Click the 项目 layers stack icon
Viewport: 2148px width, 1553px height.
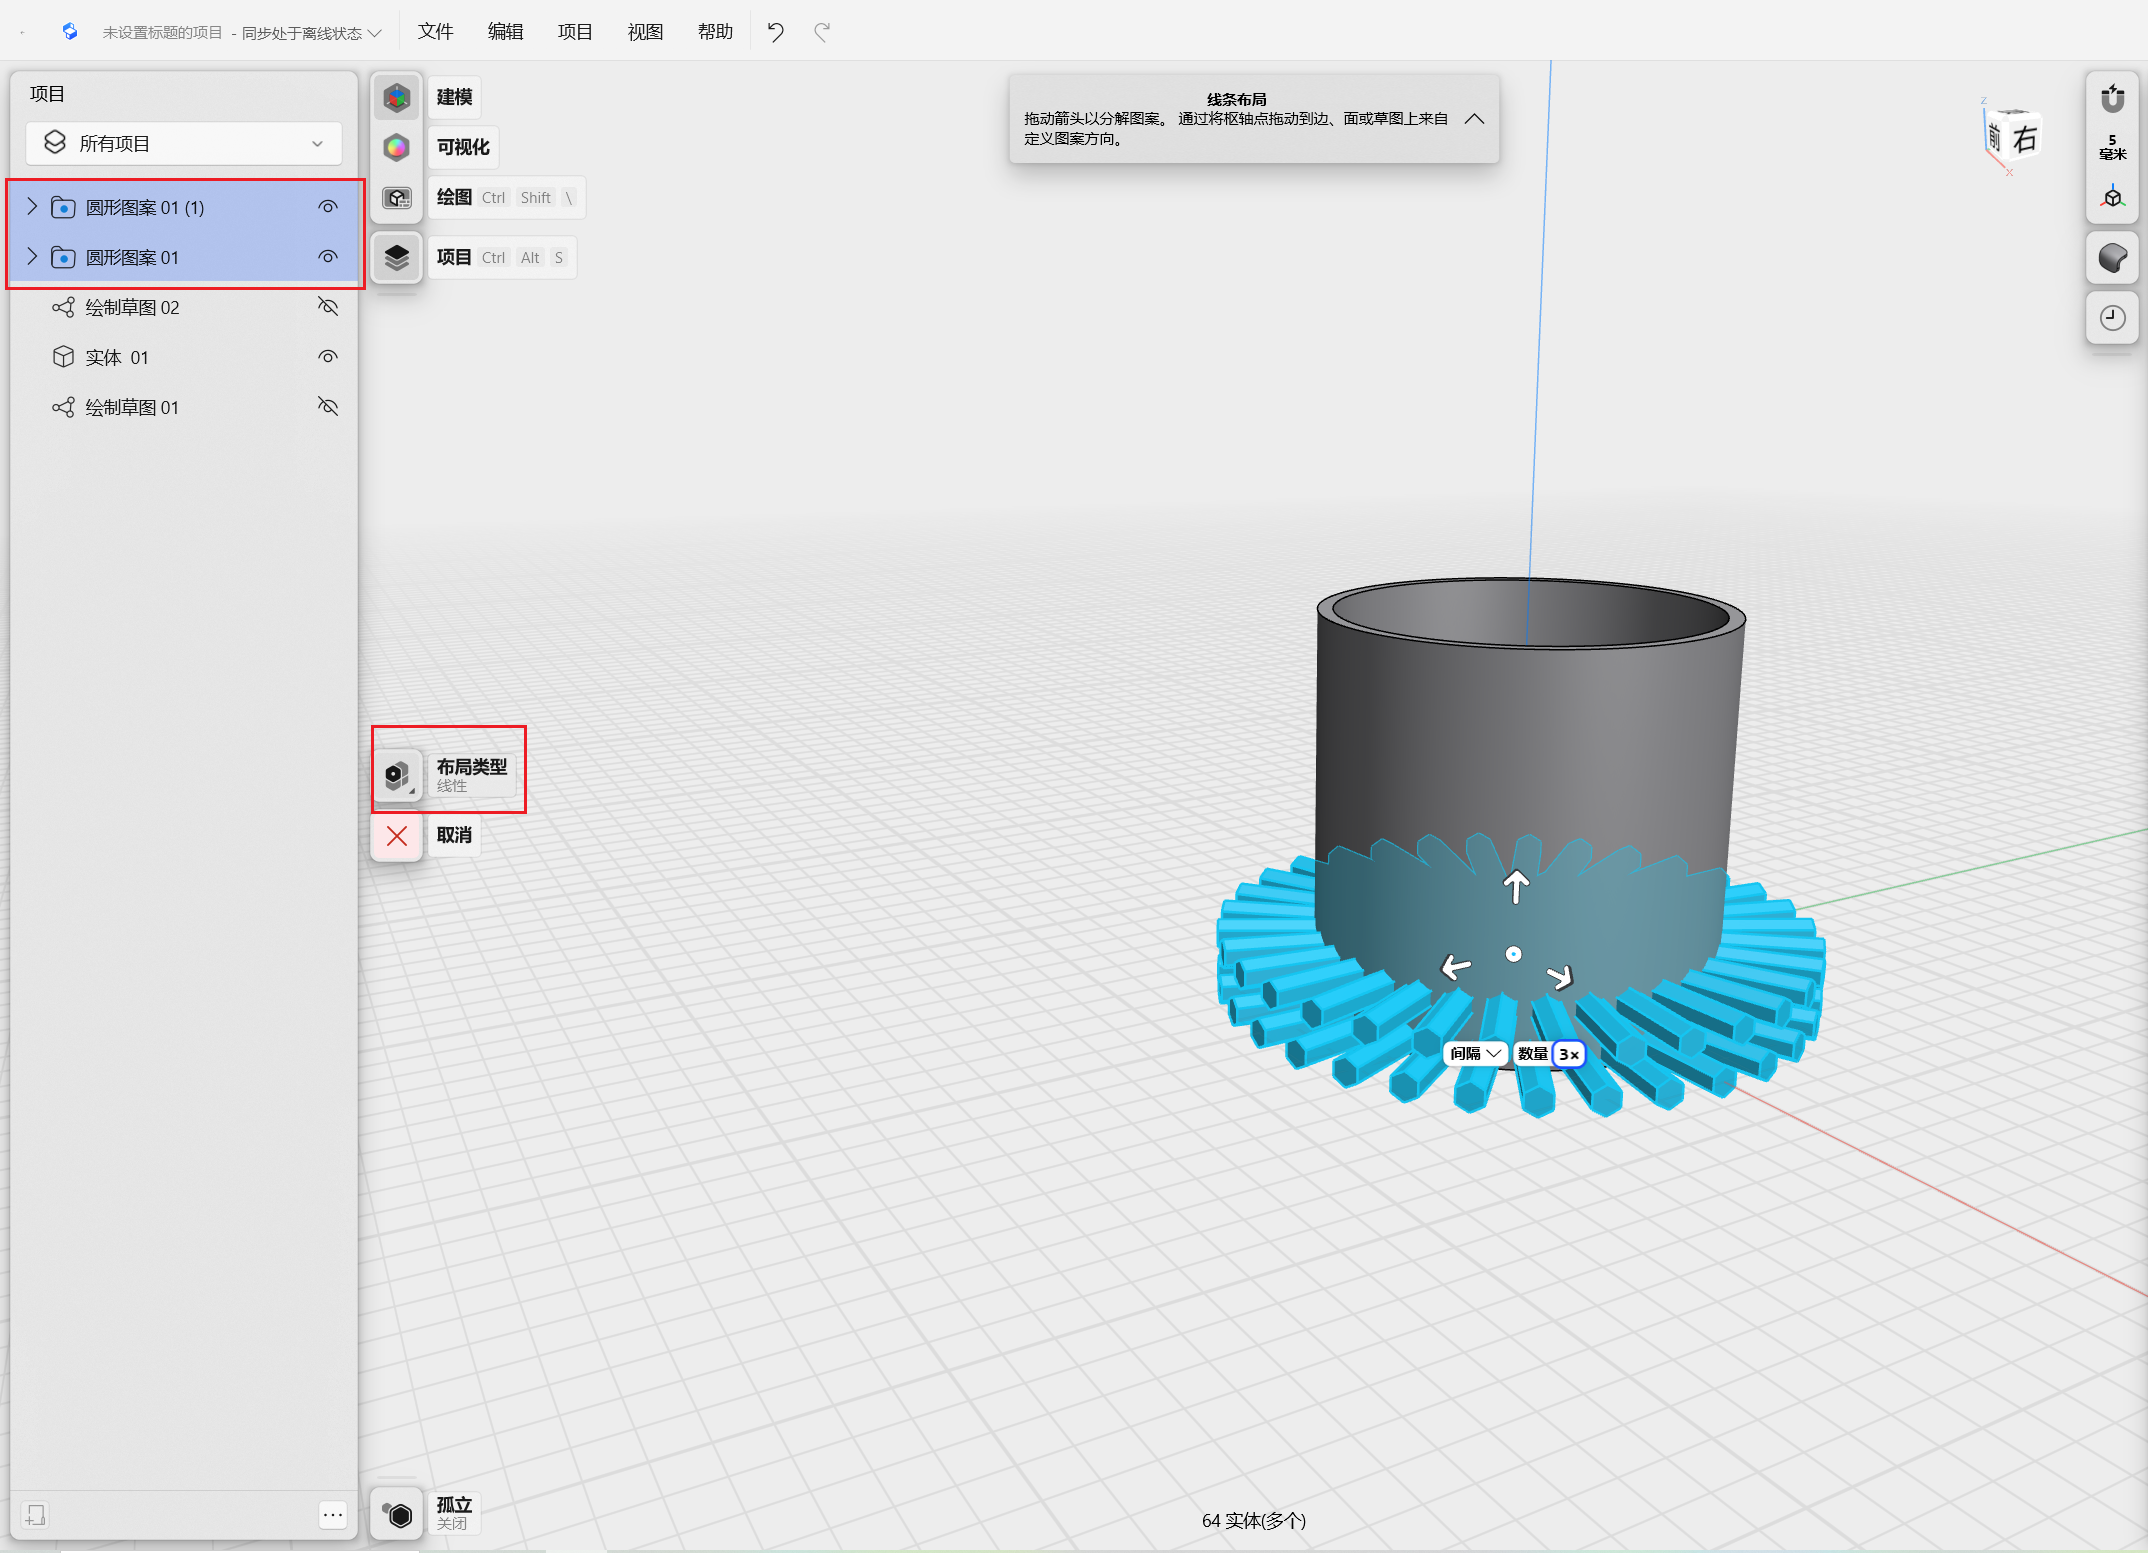click(x=397, y=258)
